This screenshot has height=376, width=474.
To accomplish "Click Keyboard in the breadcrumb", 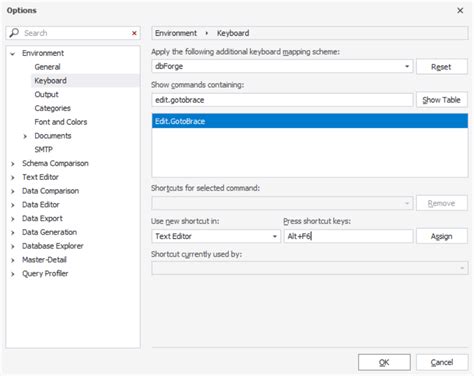I will (233, 33).
